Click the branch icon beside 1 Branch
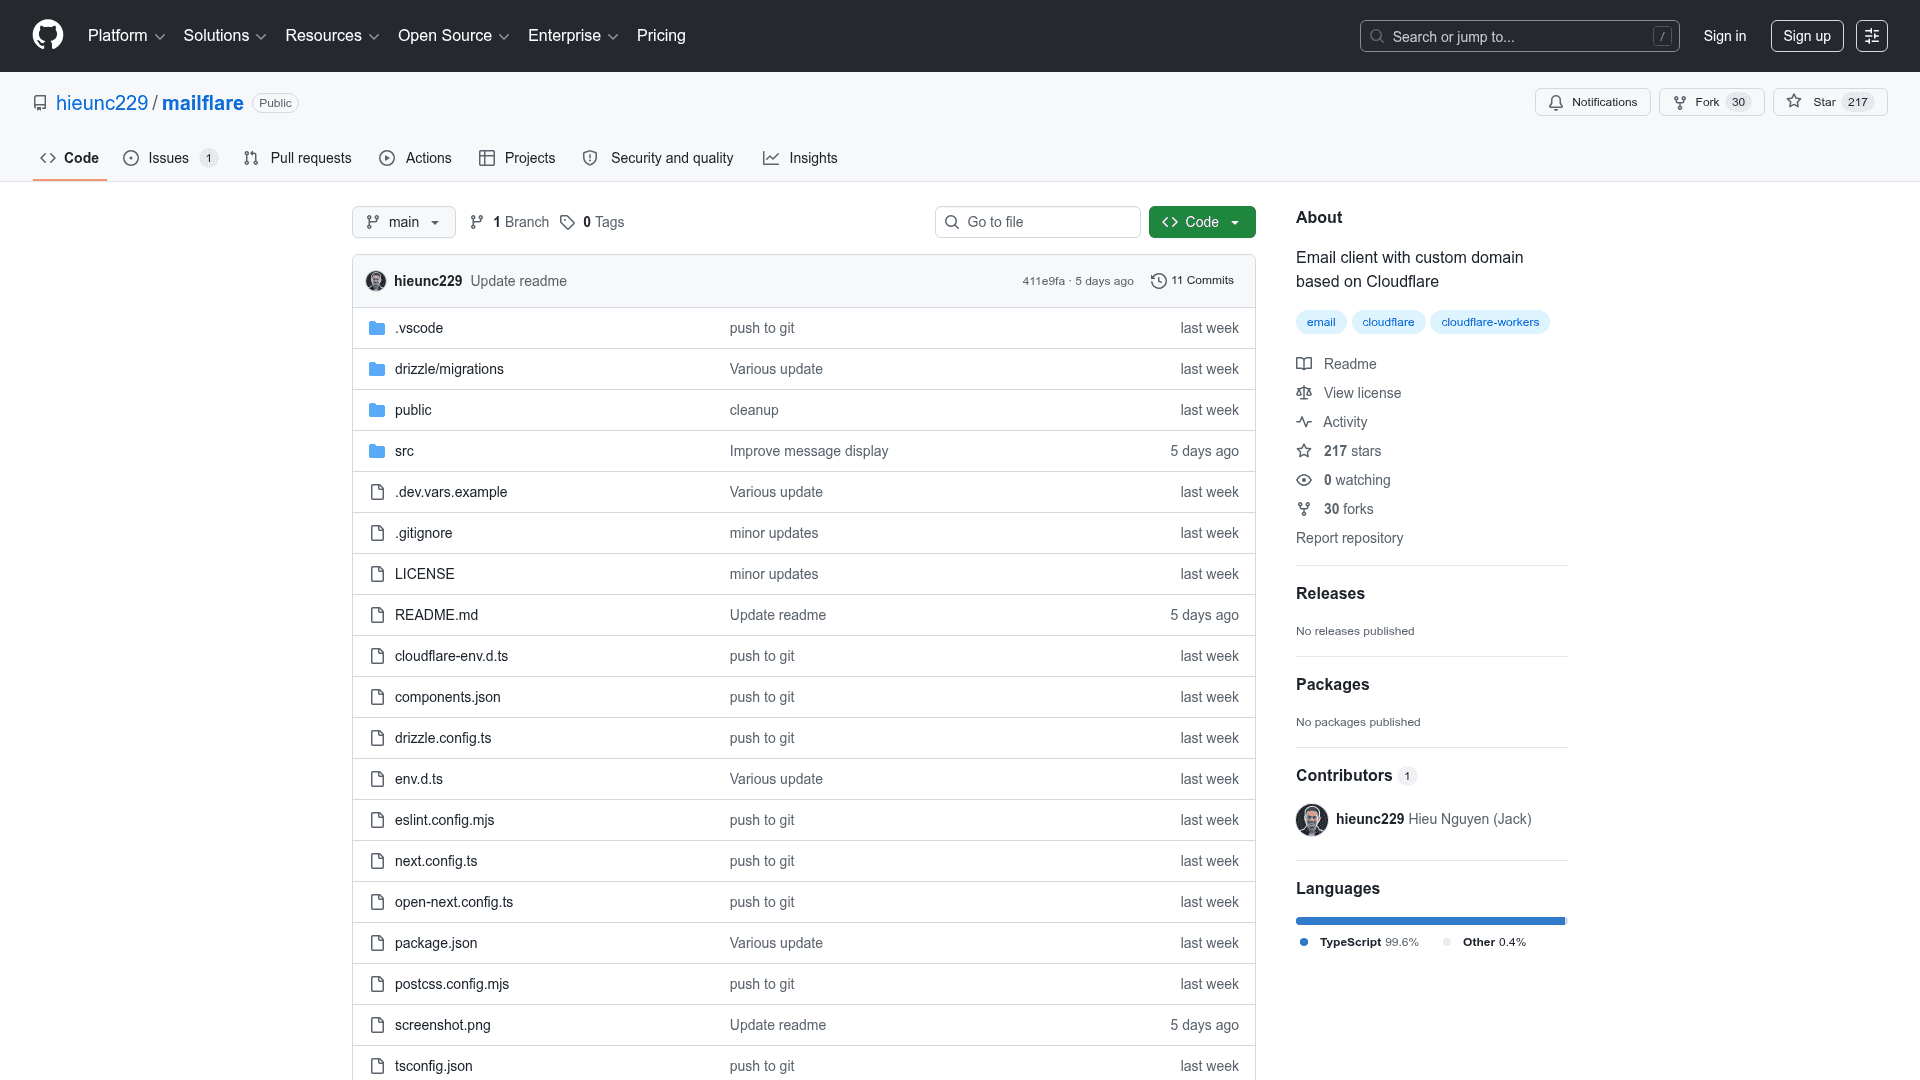Image resolution: width=1920 pixels, height=1080 pixels. coord(477,222)
